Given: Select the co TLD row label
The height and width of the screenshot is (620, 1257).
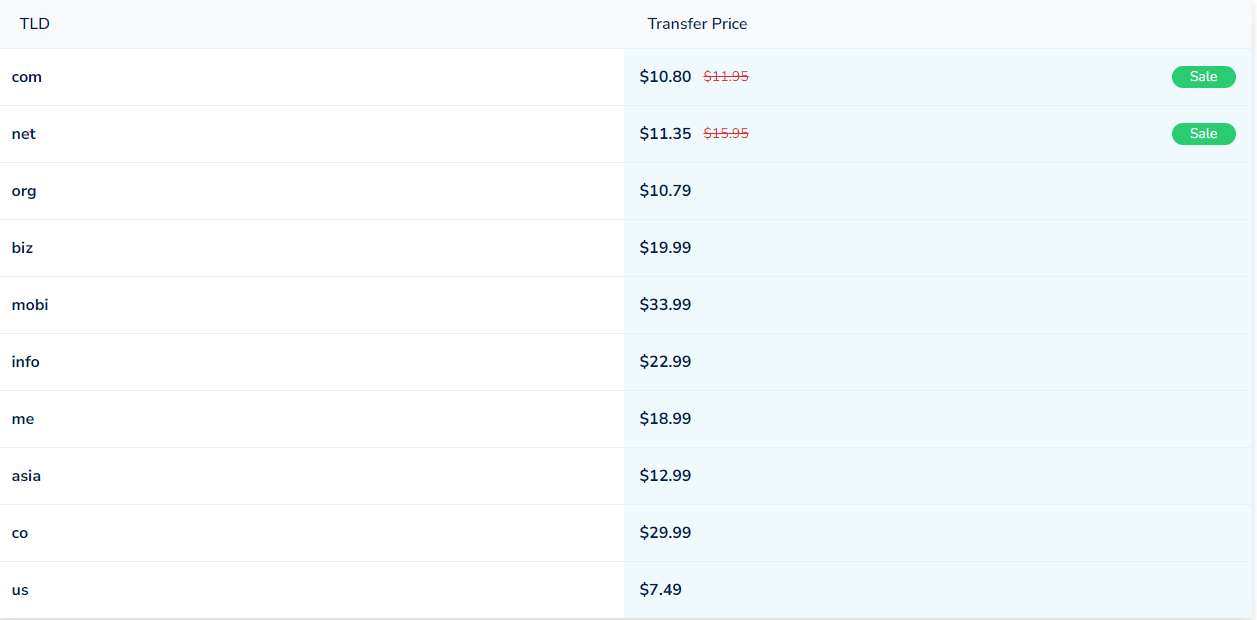Looking at the screenshot, I should point(20,533).
